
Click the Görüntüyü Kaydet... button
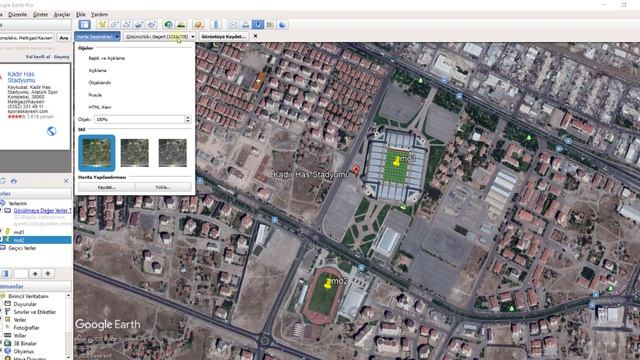tap(224, 36)
